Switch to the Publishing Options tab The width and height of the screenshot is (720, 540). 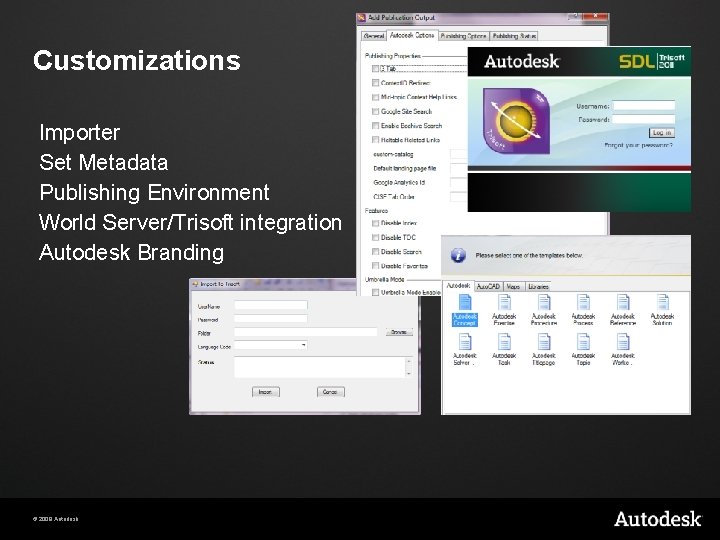click(463, 36)
